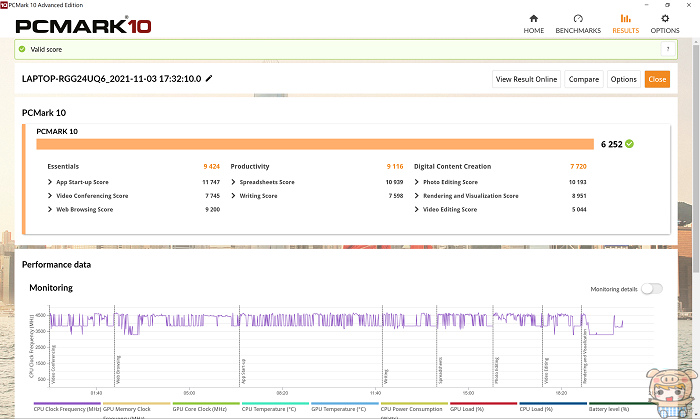Expand the Spreadsheets Score details
Screen dimensions: 700x419
point(233,182)
